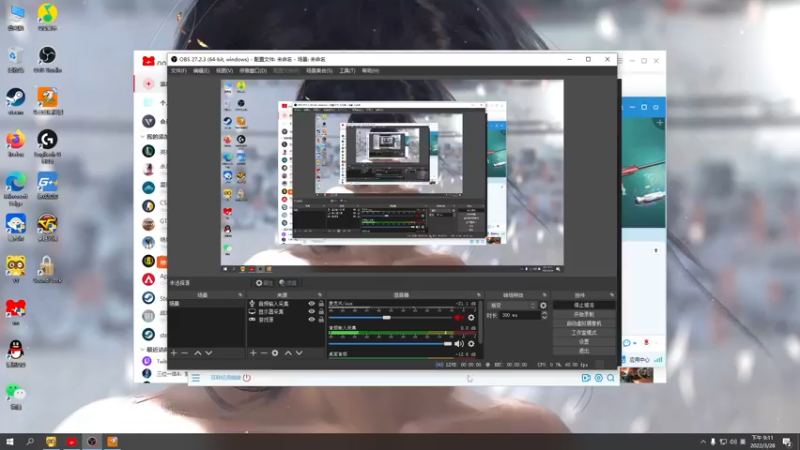This screenshot has height=450, width=800.
Task: Open Steam desktop shortcut
Action: [x=16, y=101]
